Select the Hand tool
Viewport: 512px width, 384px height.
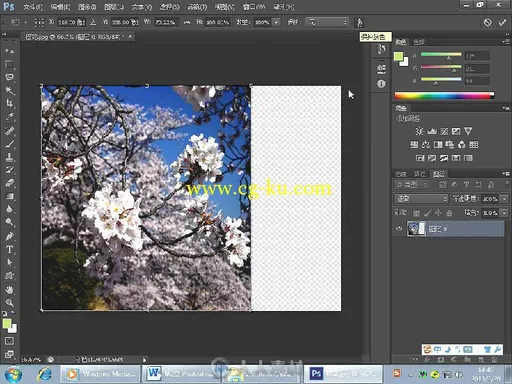pos(9,290)
